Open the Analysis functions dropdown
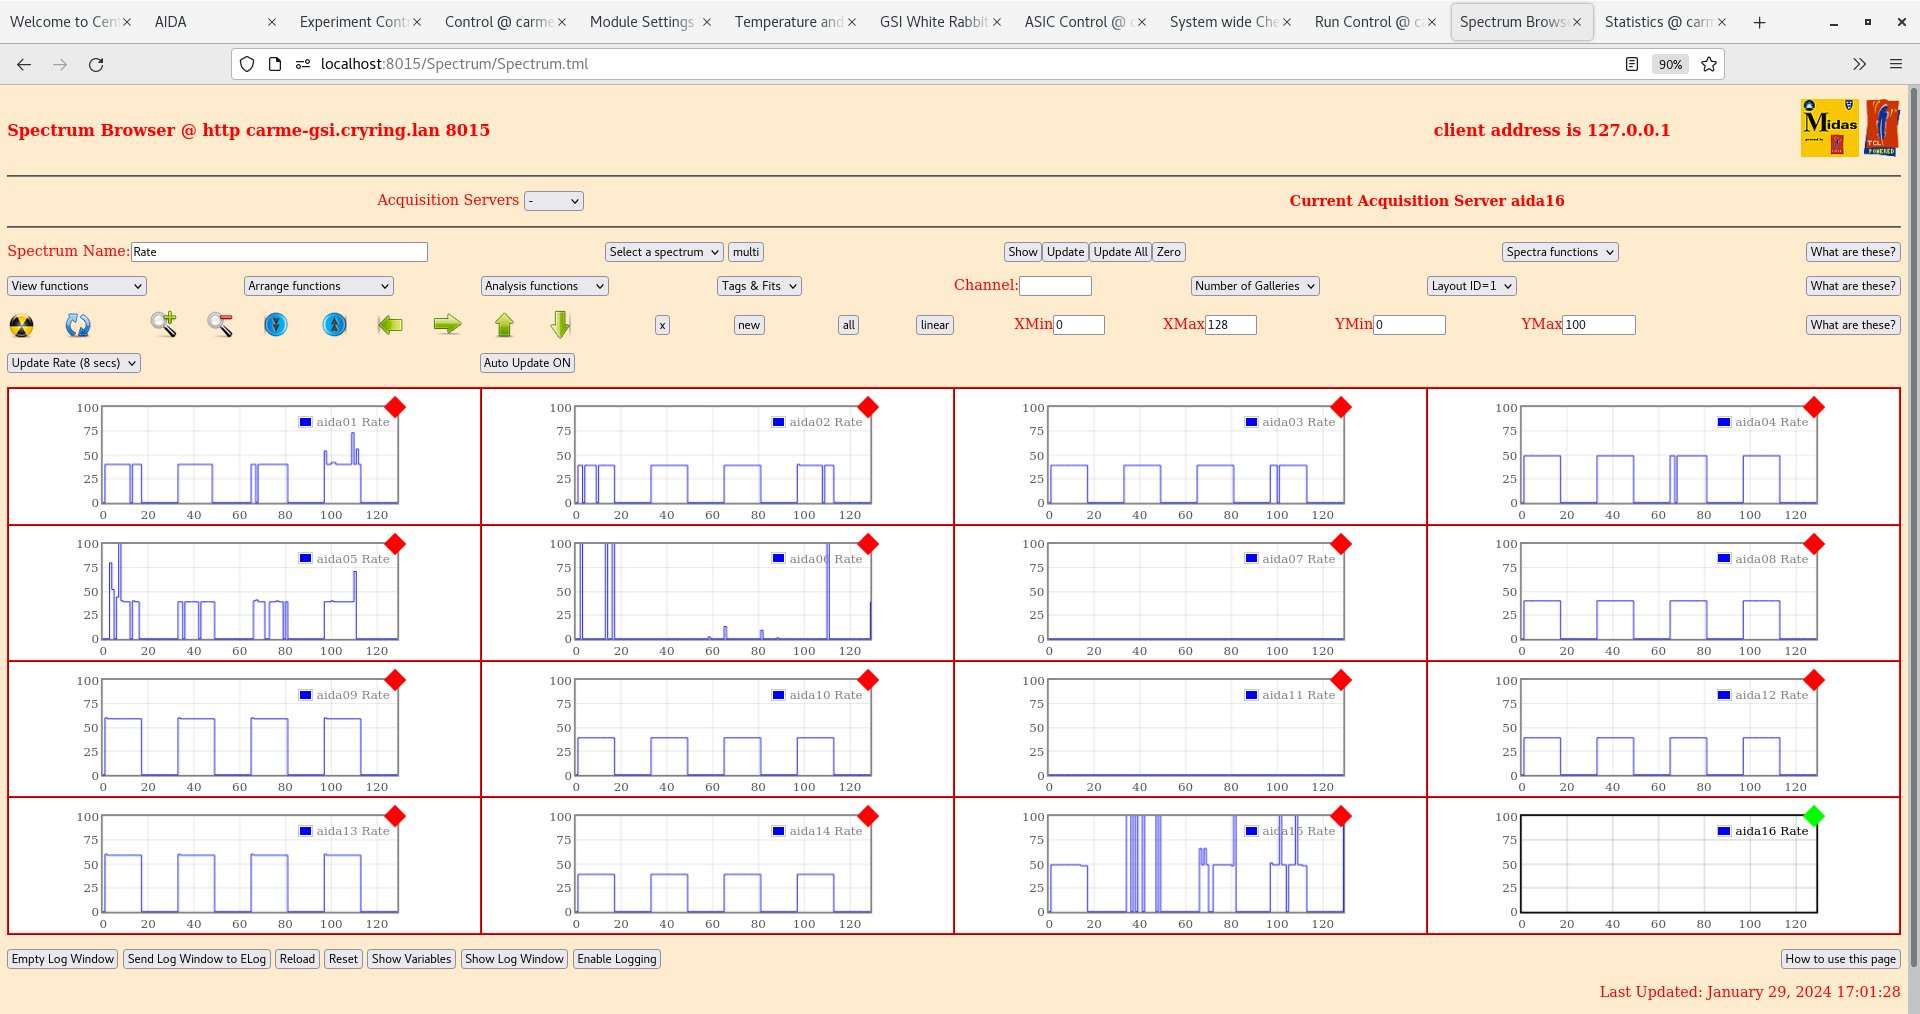The height and width of the screenshot is (1014, 1920). [544, 285]
